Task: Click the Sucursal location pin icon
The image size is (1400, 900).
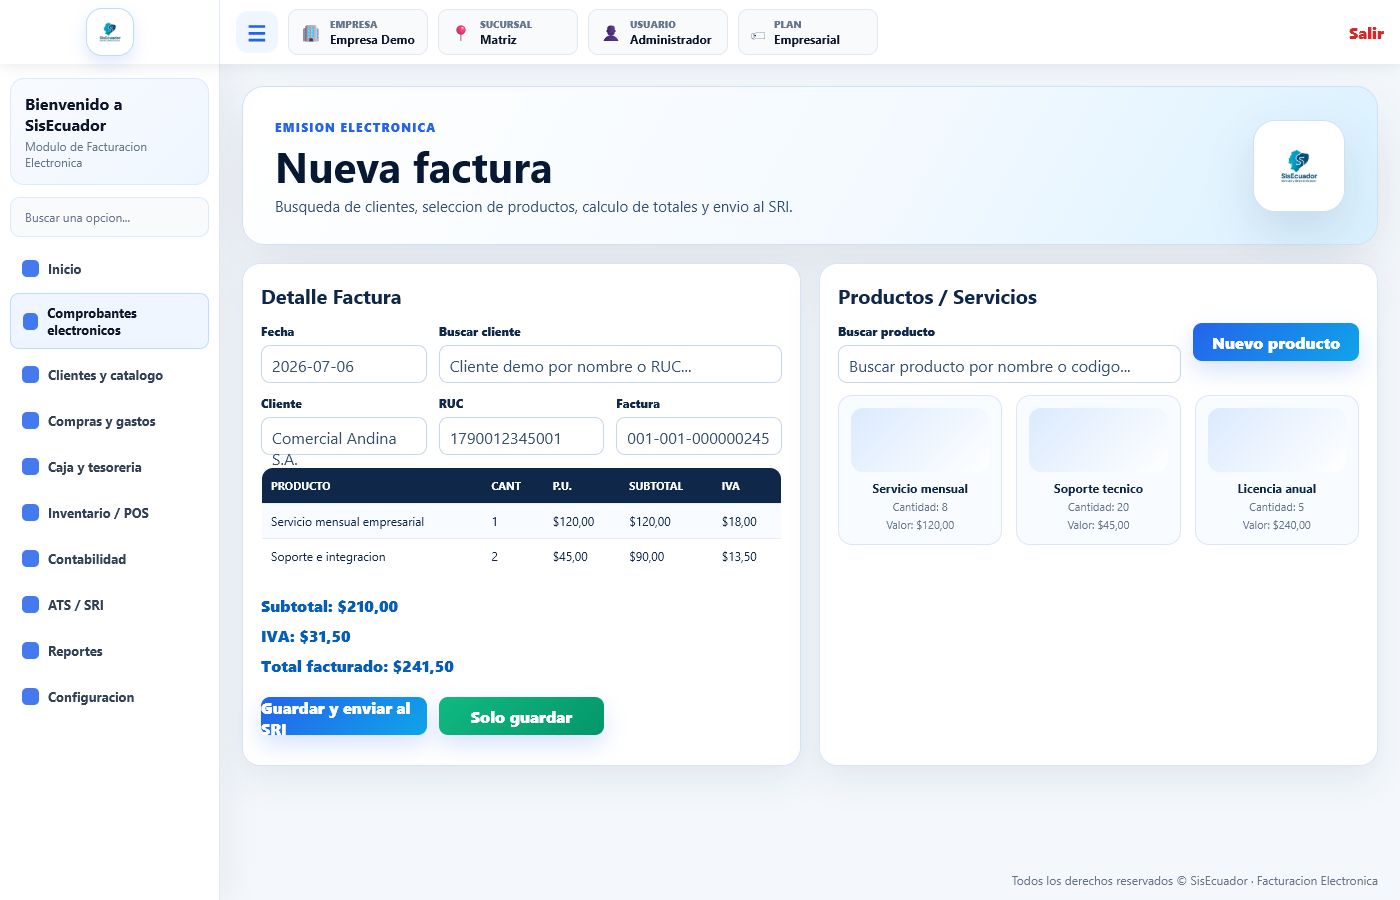Action: click(461, 33)
